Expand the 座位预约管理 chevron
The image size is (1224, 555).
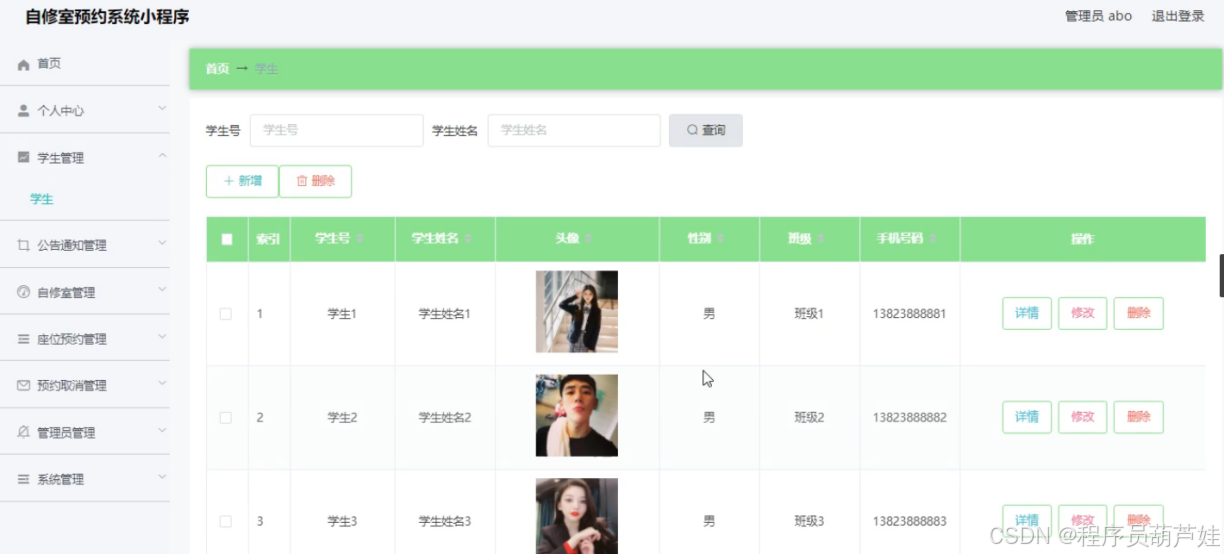162,337
